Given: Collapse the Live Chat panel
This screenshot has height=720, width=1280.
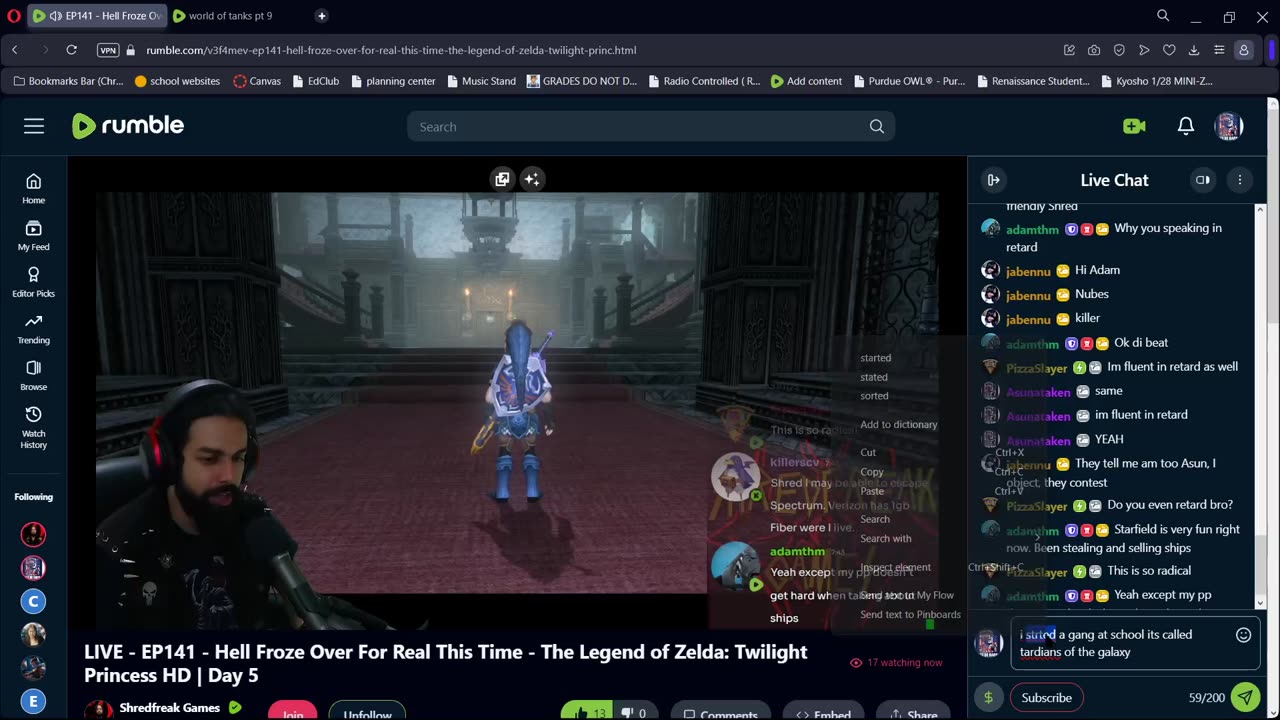Looking at the screenshot, I should click(993, 180).
